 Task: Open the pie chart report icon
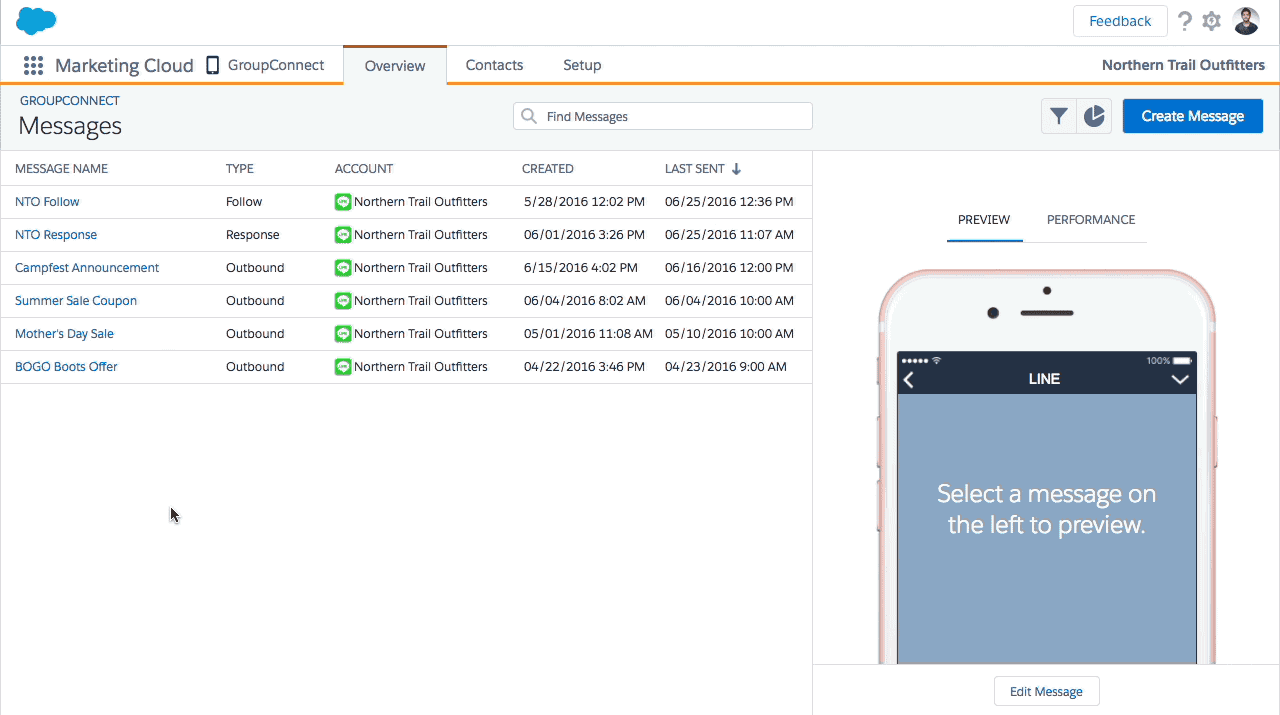(x=1094, y=116)
